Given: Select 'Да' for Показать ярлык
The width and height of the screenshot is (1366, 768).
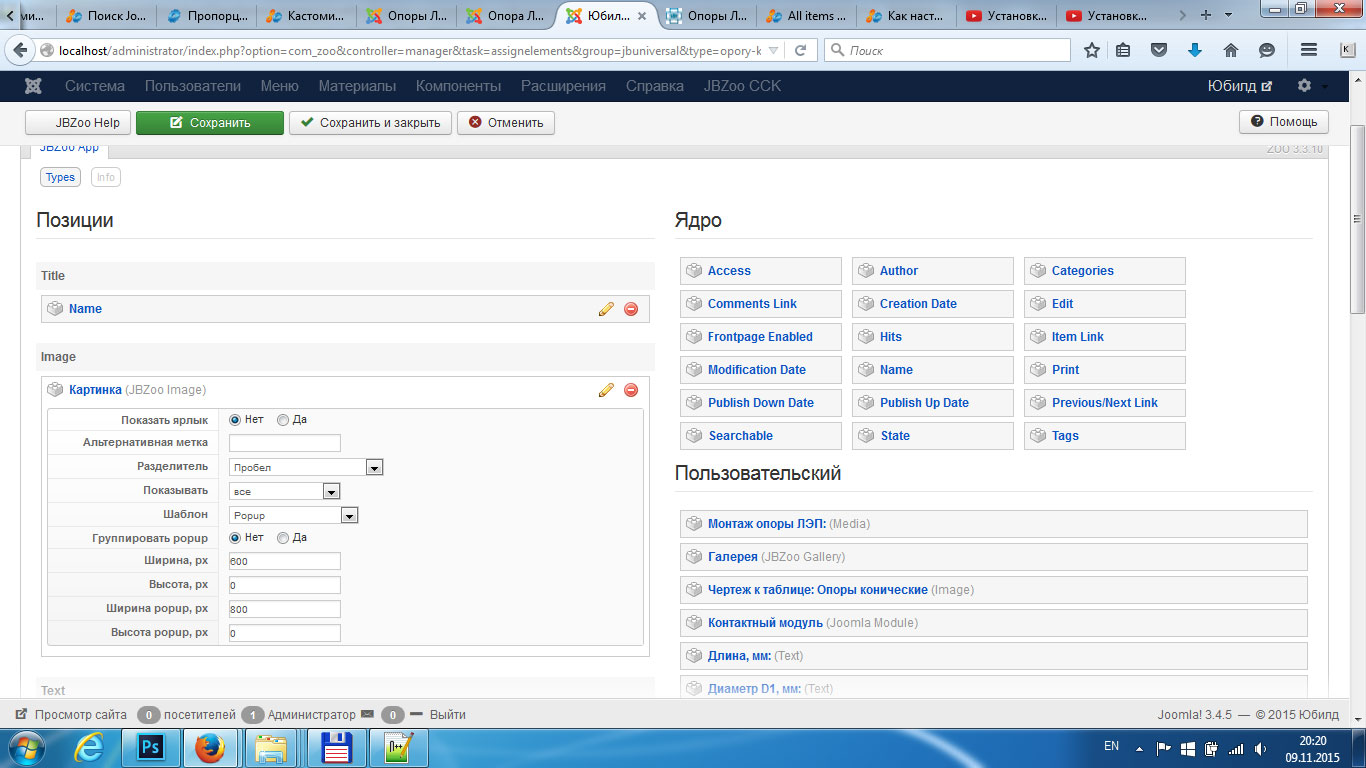Looking at the screenshot, I should tap(283, 420).
